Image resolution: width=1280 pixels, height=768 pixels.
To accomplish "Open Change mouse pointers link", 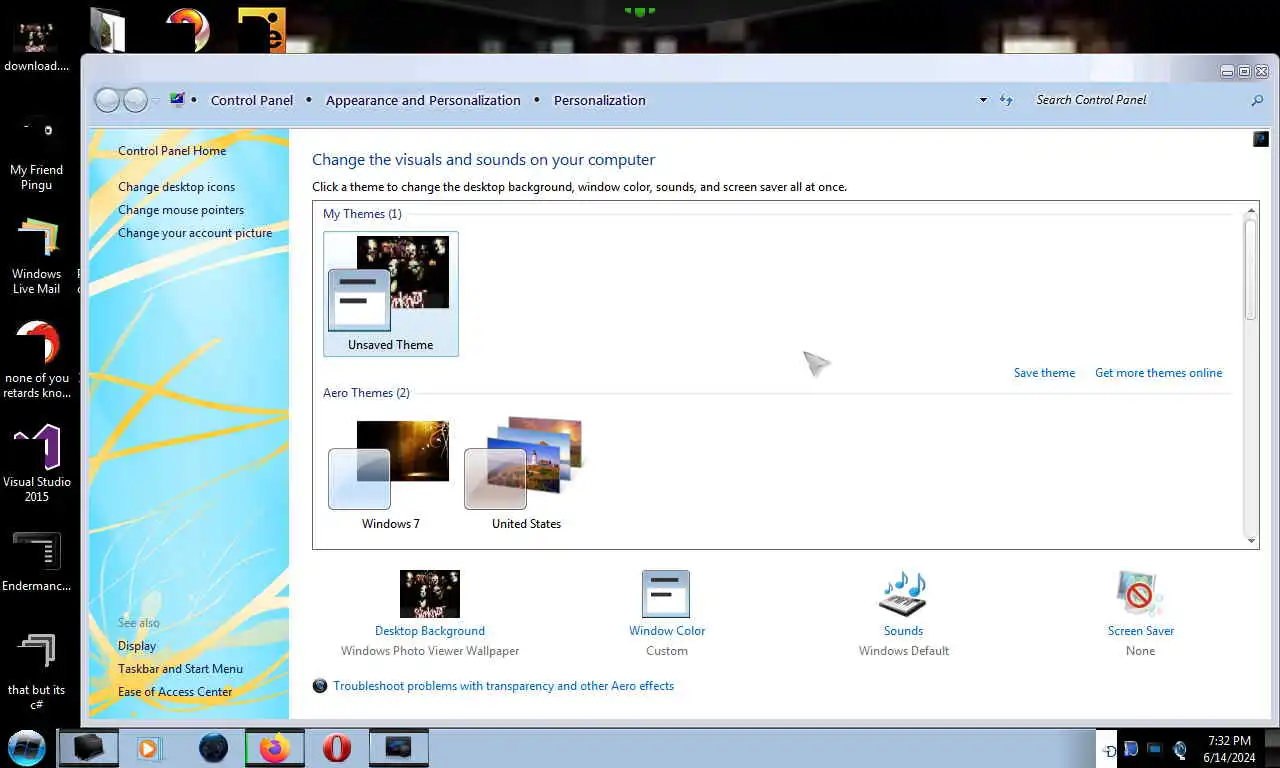I will click(181, 210).
